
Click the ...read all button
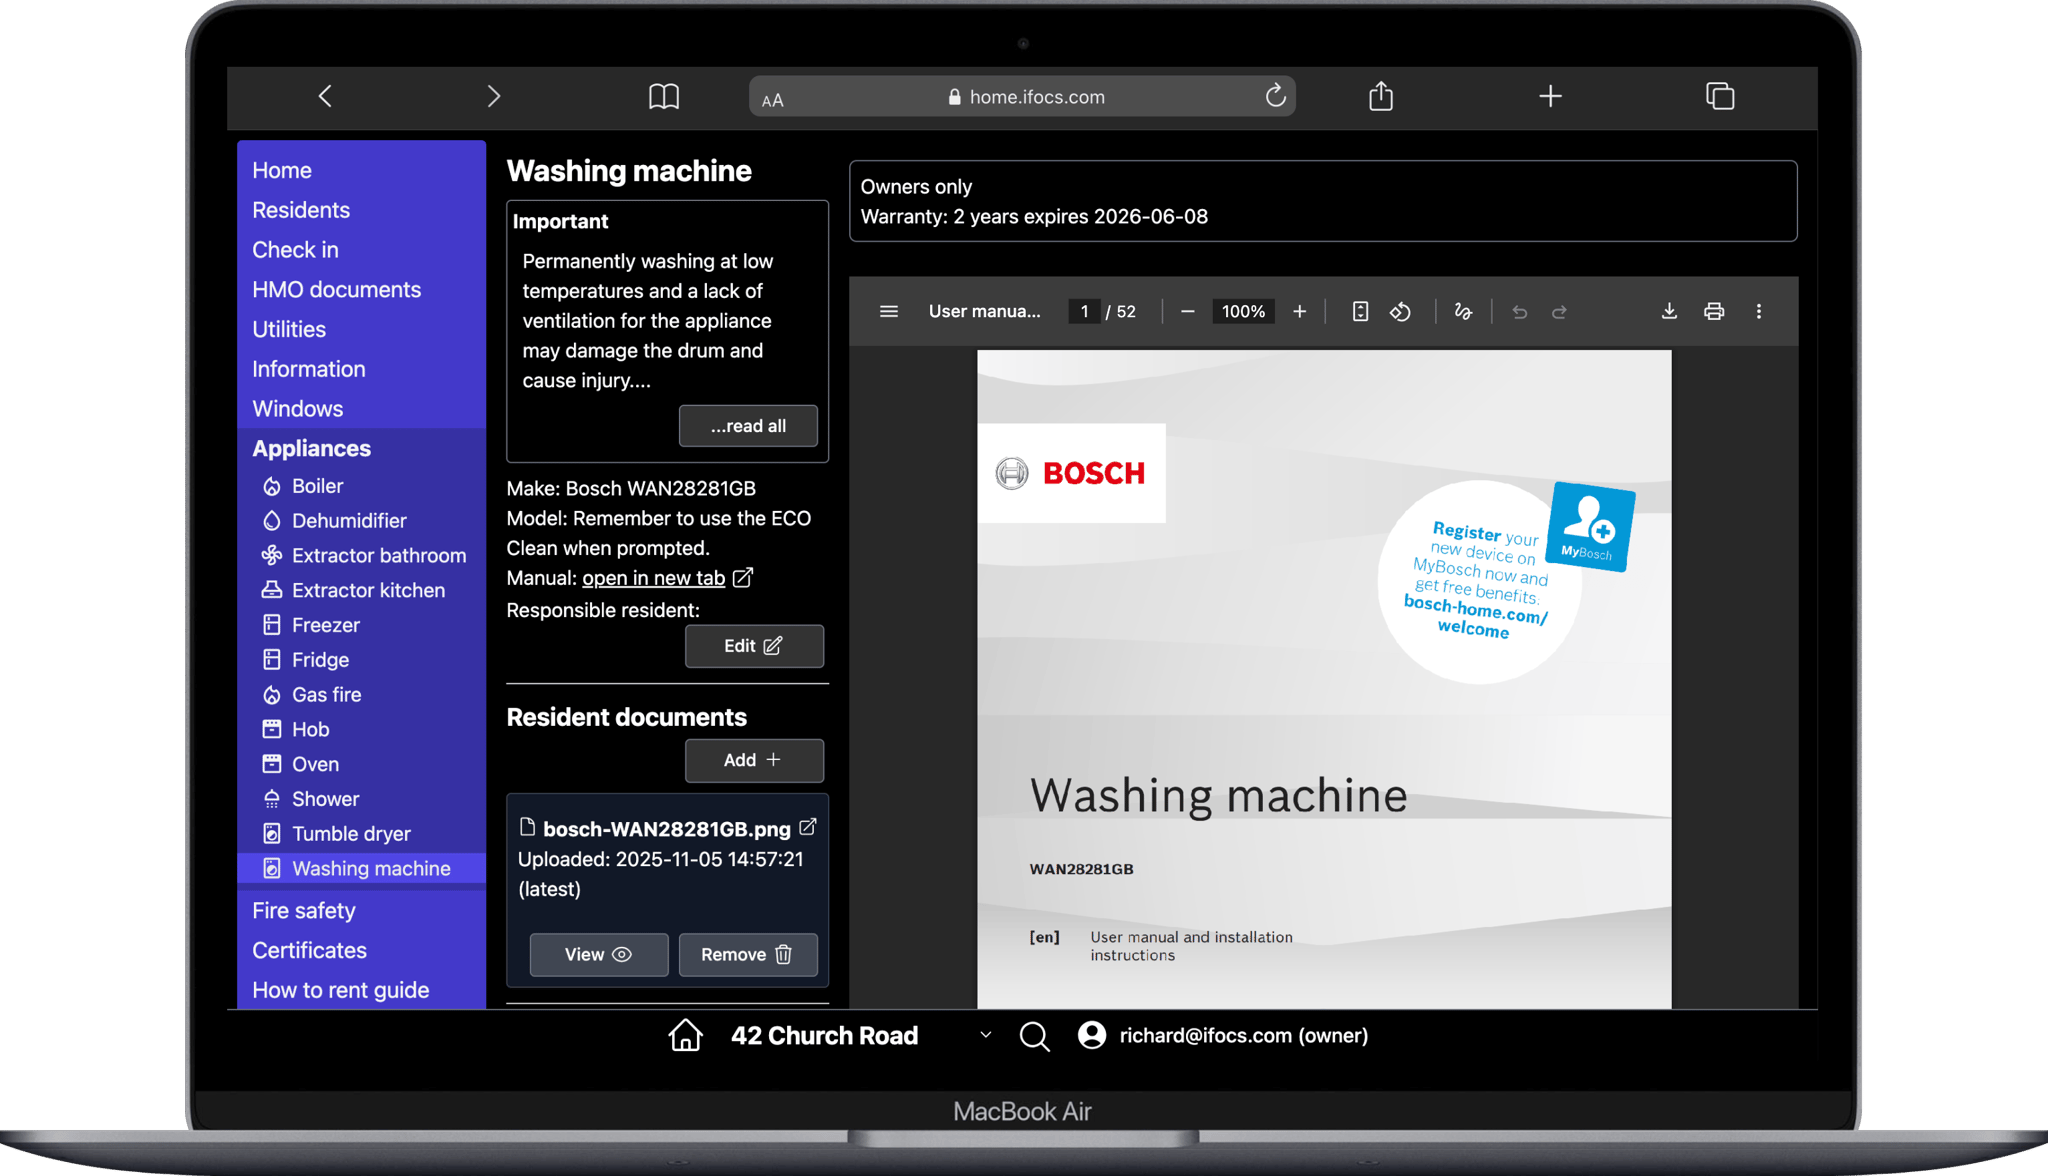click(x=748, y=426)
